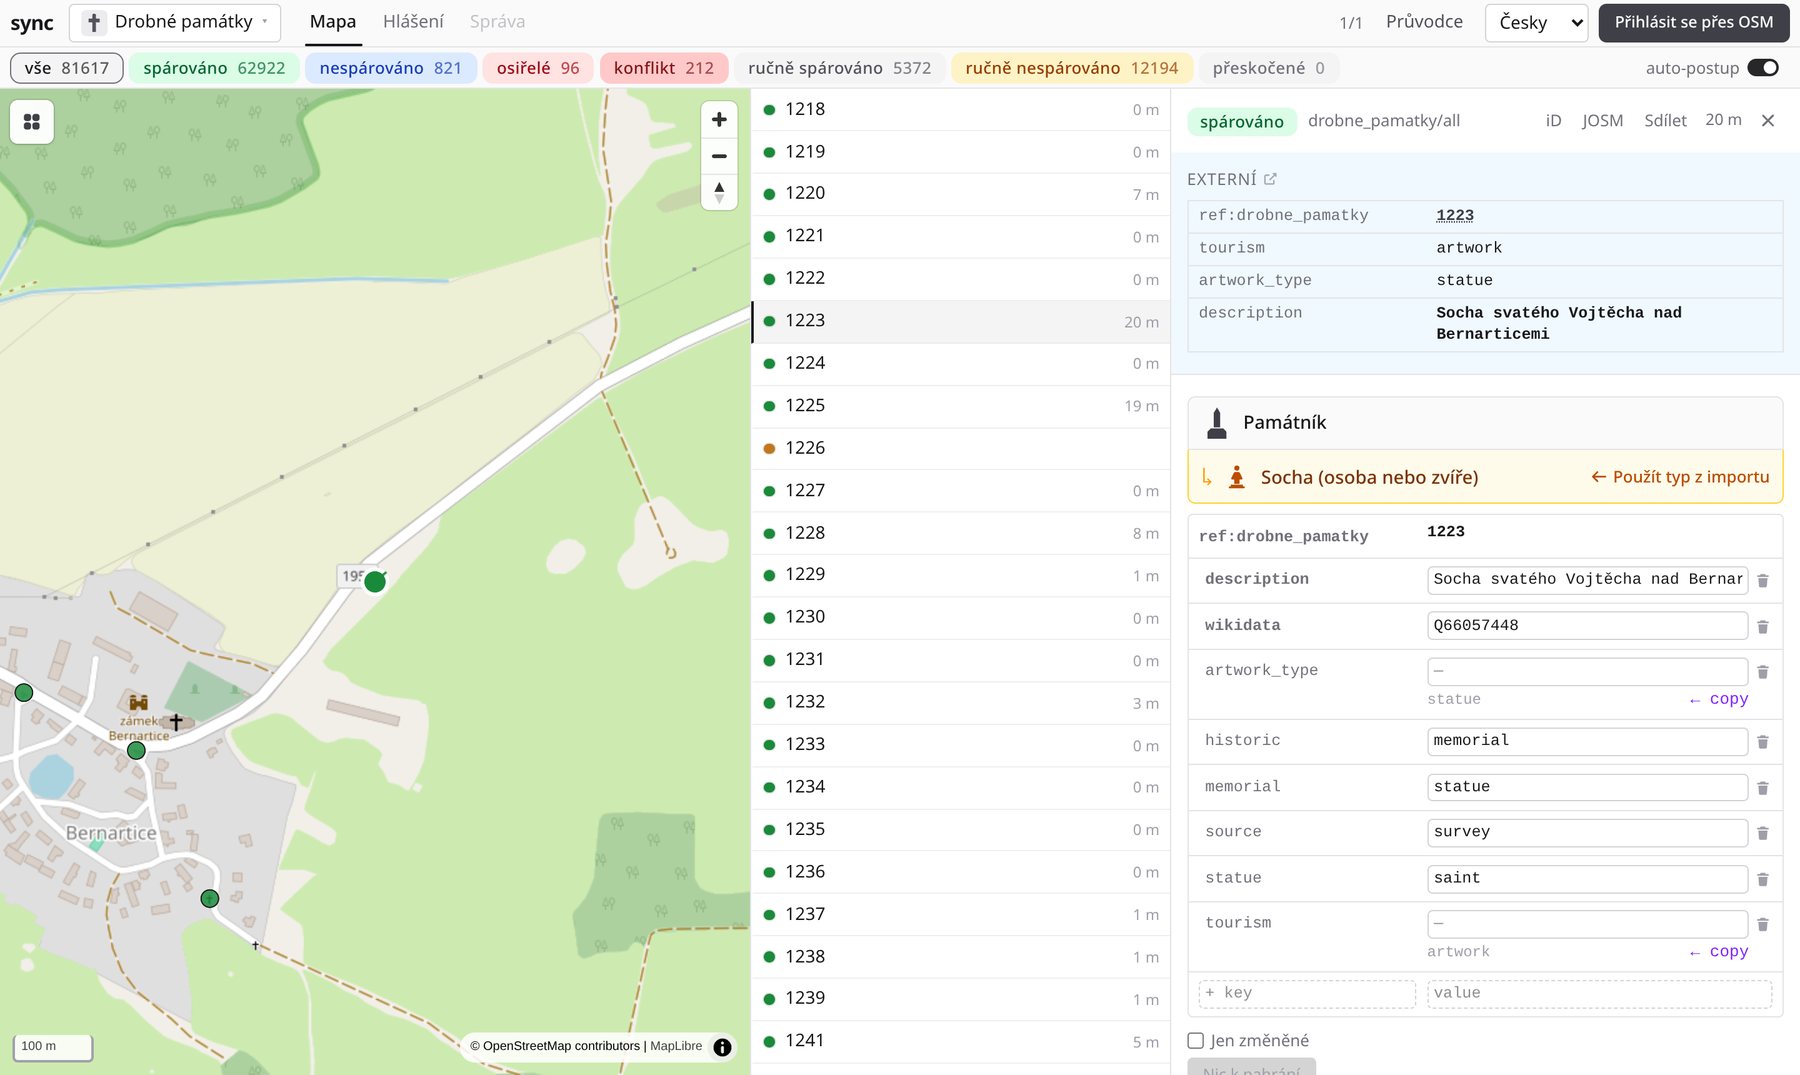Select the green marker near road 195

(x=375, y=582)
